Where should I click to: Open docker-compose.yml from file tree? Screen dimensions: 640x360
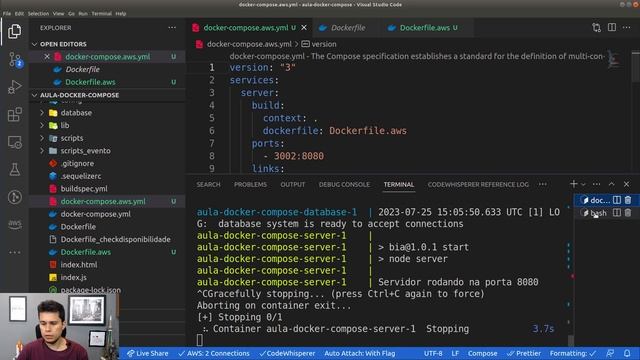point(96,214)
